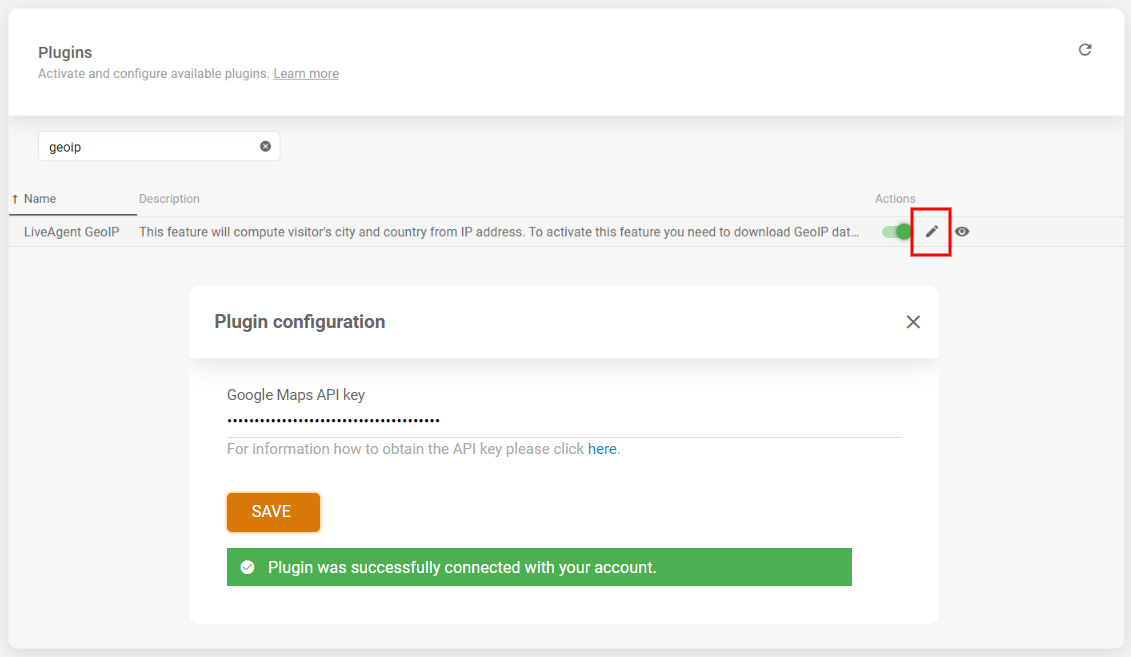This screenshot has width=1131, height=657.
Task: Disable the LiveAgent GeoIP plugin switch
Action: point(897,232)
